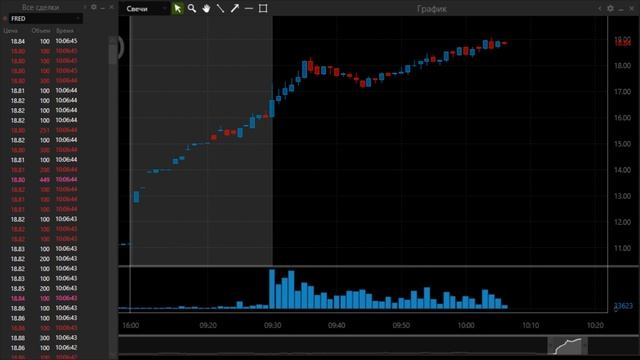Click the 18.00 price axis label
This screenshot has height=360, width=640.
point(622,66)
